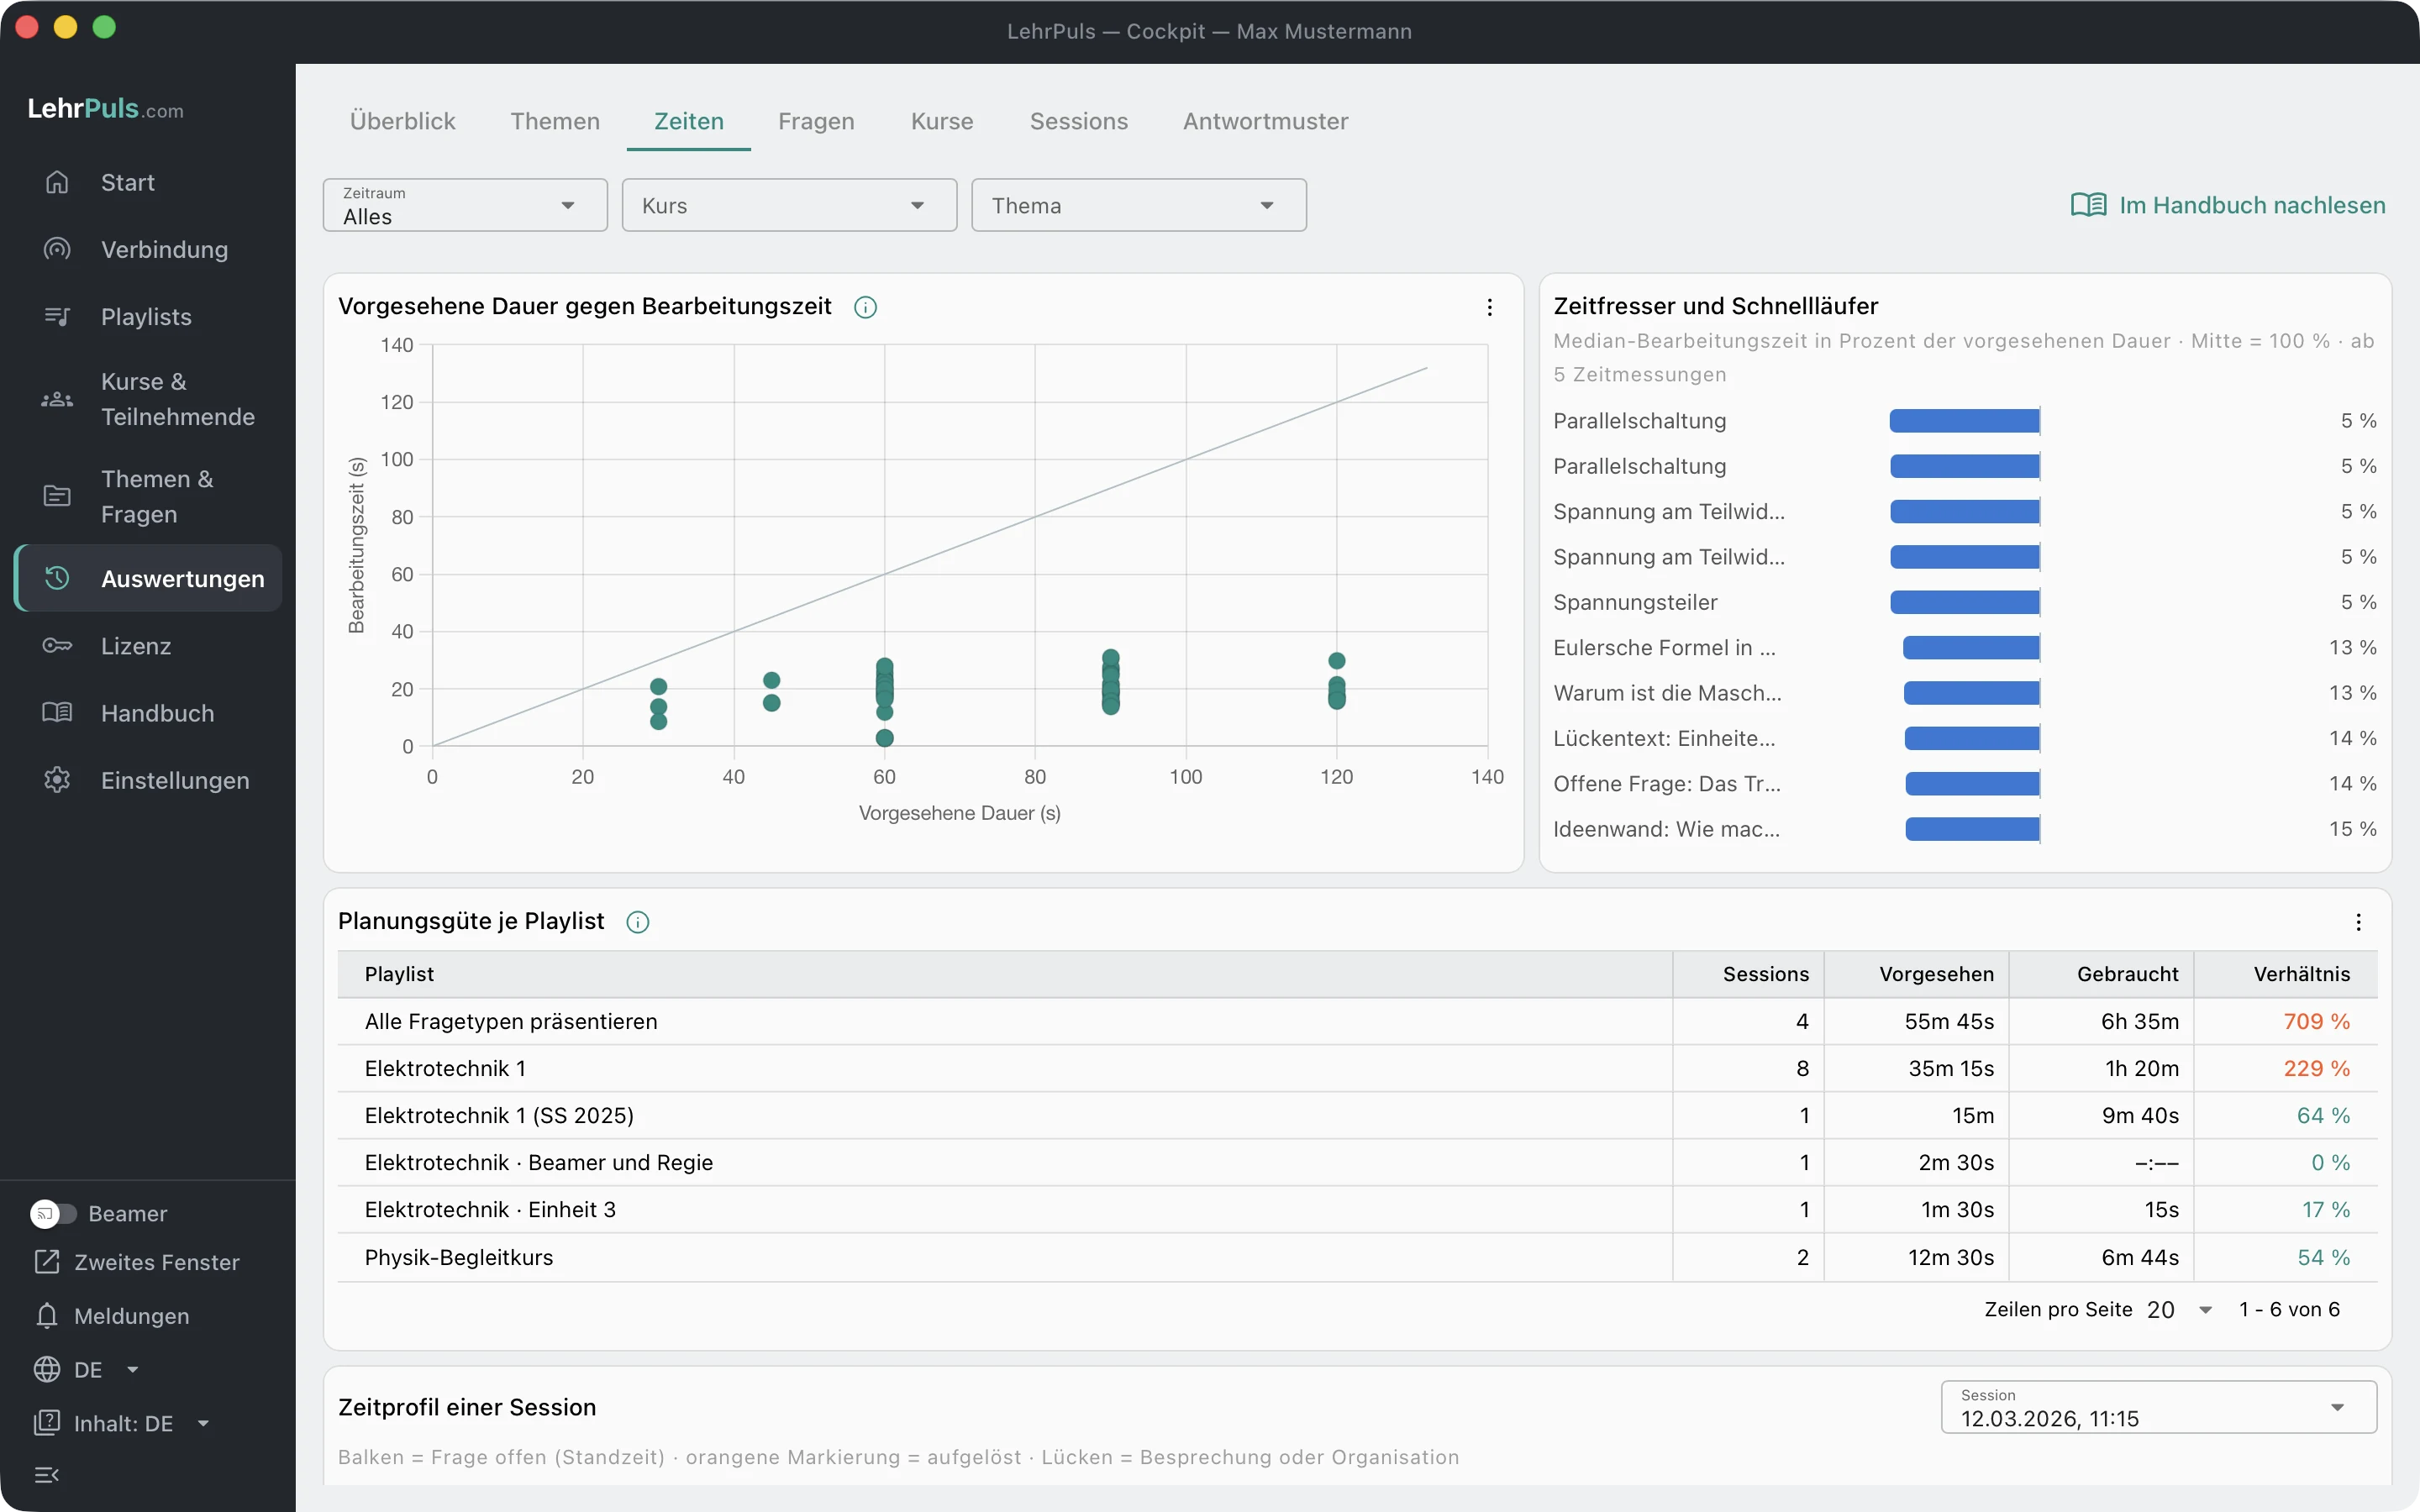2420x1512 pixels.
Task: Open the Sessions tab
Action: [1078, 121]
